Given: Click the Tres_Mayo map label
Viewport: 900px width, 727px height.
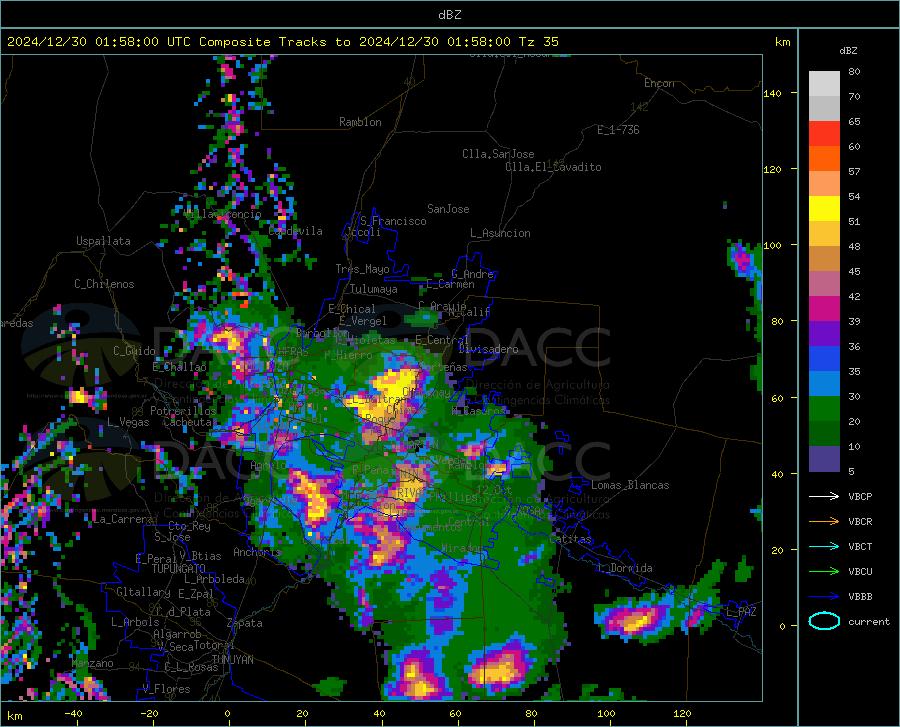Looking at the screenshot, I should coord(362,269).
